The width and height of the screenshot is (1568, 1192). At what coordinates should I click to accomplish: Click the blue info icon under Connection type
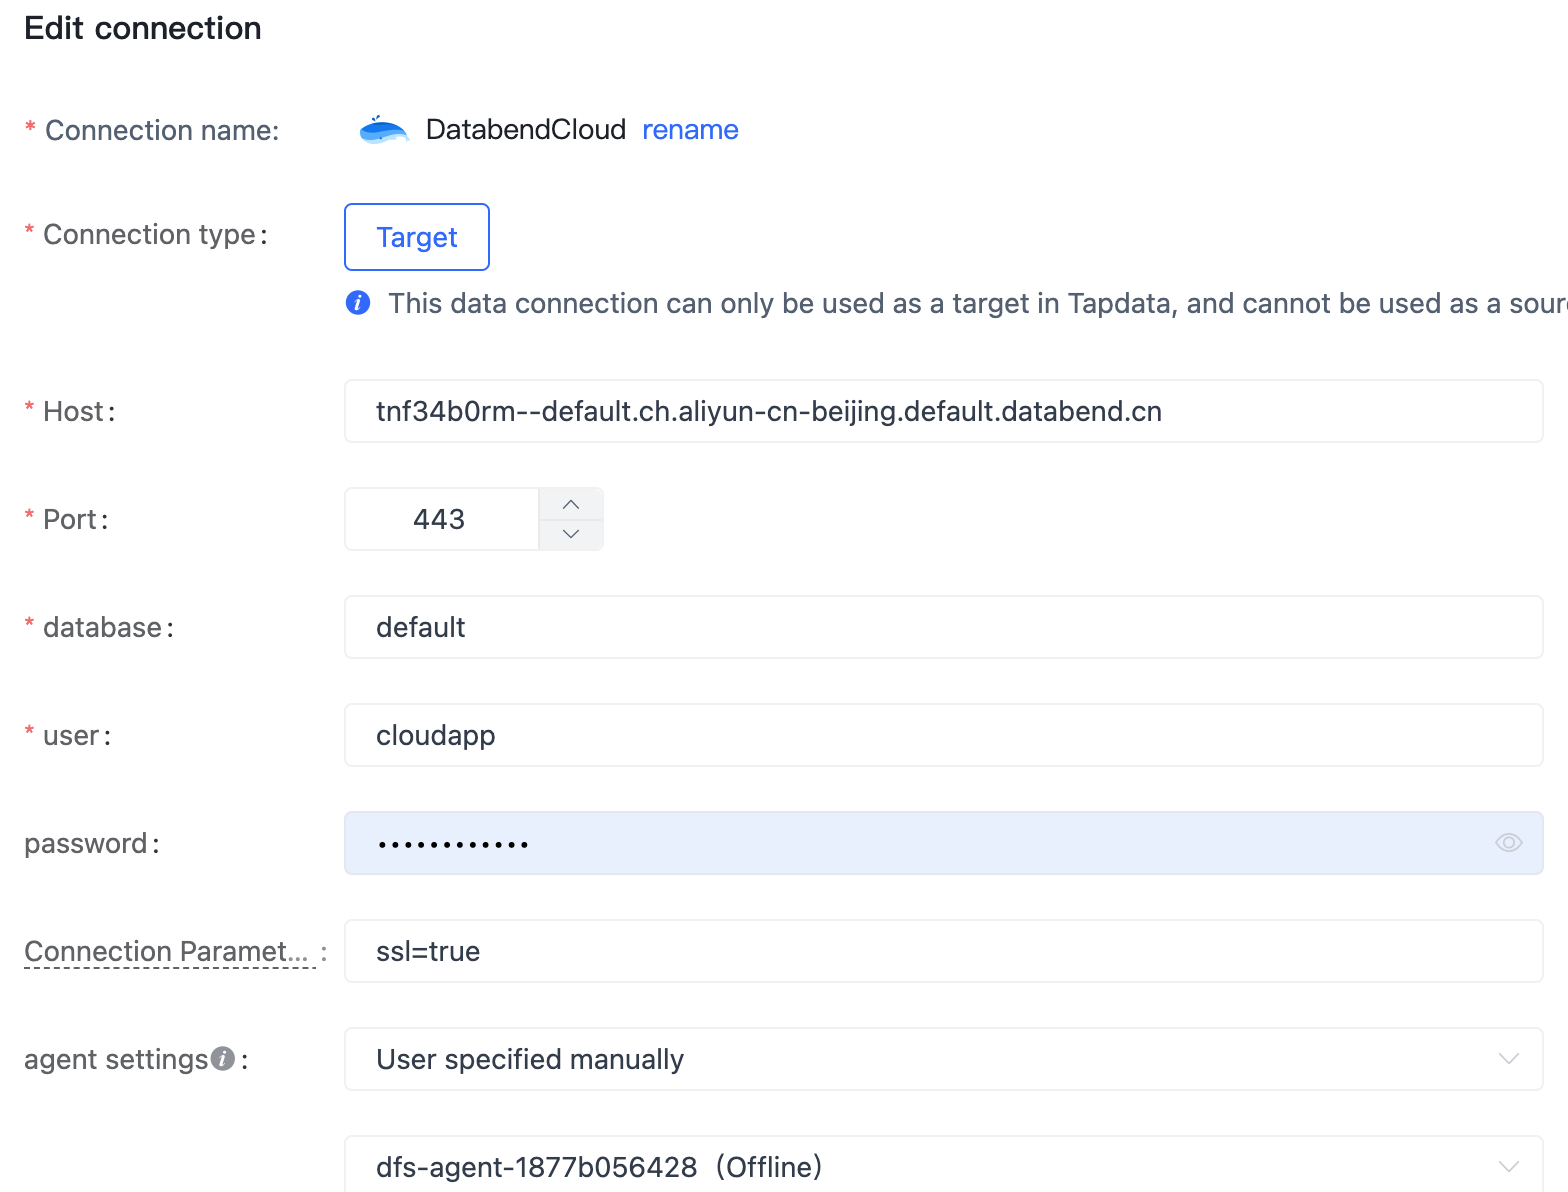click(x=358, y=303)
